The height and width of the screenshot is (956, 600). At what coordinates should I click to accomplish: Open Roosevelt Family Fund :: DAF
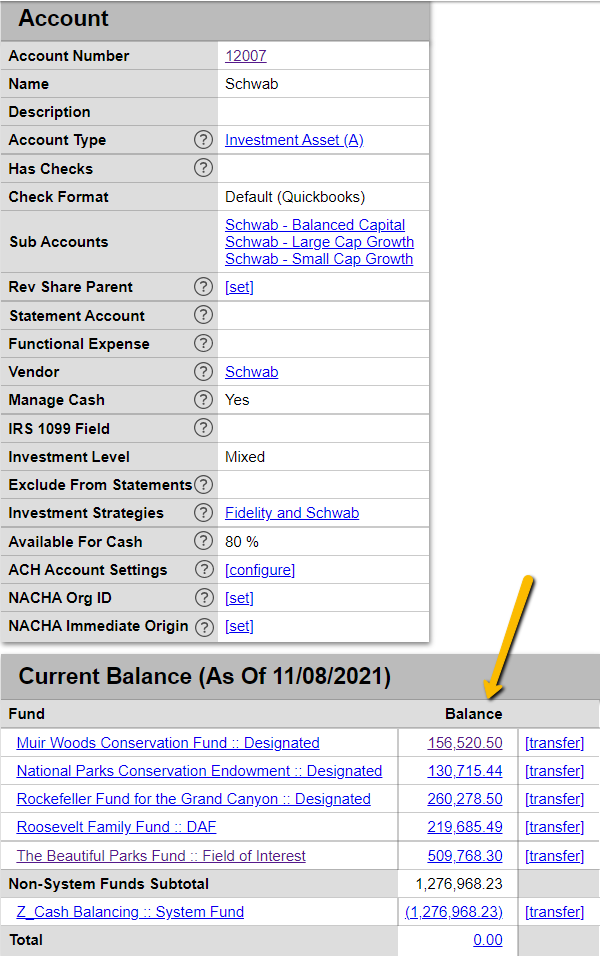(116, 827)
